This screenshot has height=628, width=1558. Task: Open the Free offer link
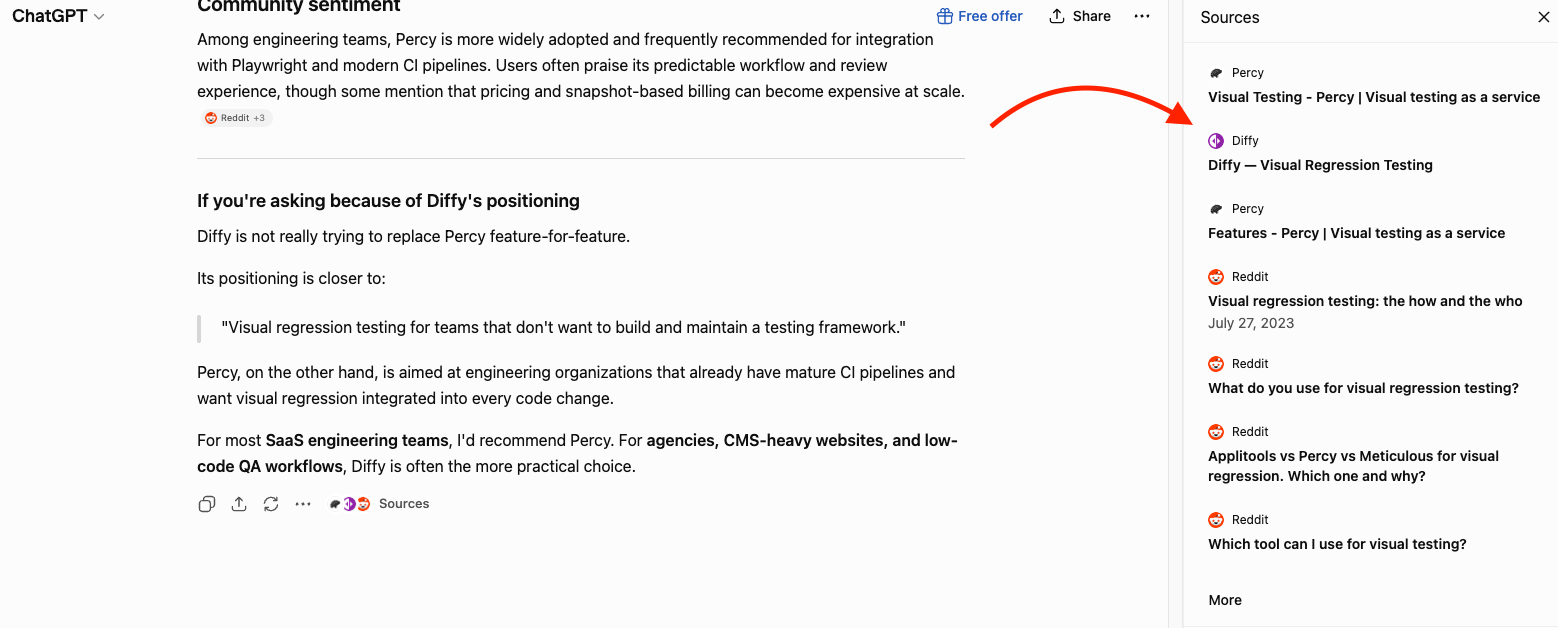point(980,16)
